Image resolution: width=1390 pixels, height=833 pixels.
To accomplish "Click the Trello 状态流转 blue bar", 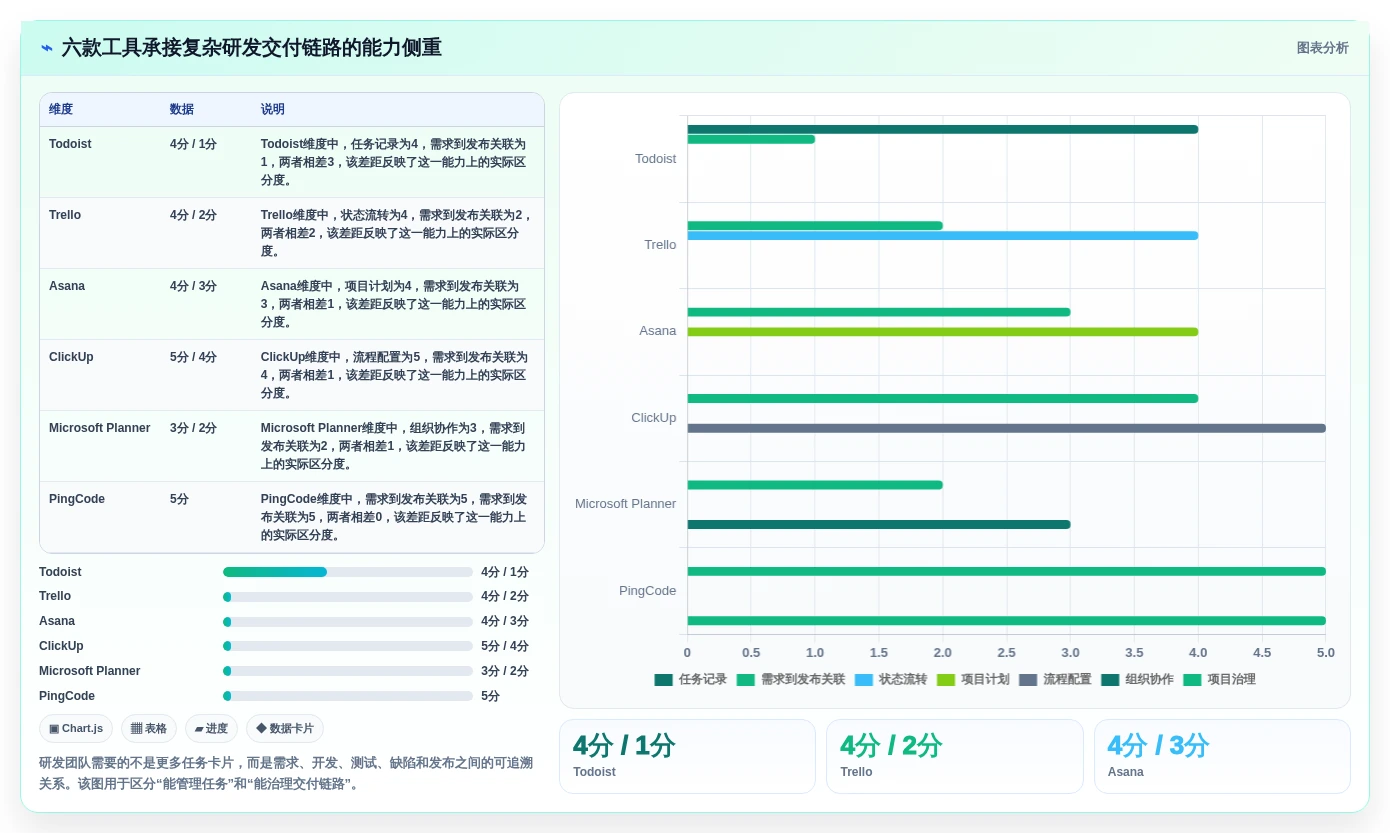I will coord(942,236).
